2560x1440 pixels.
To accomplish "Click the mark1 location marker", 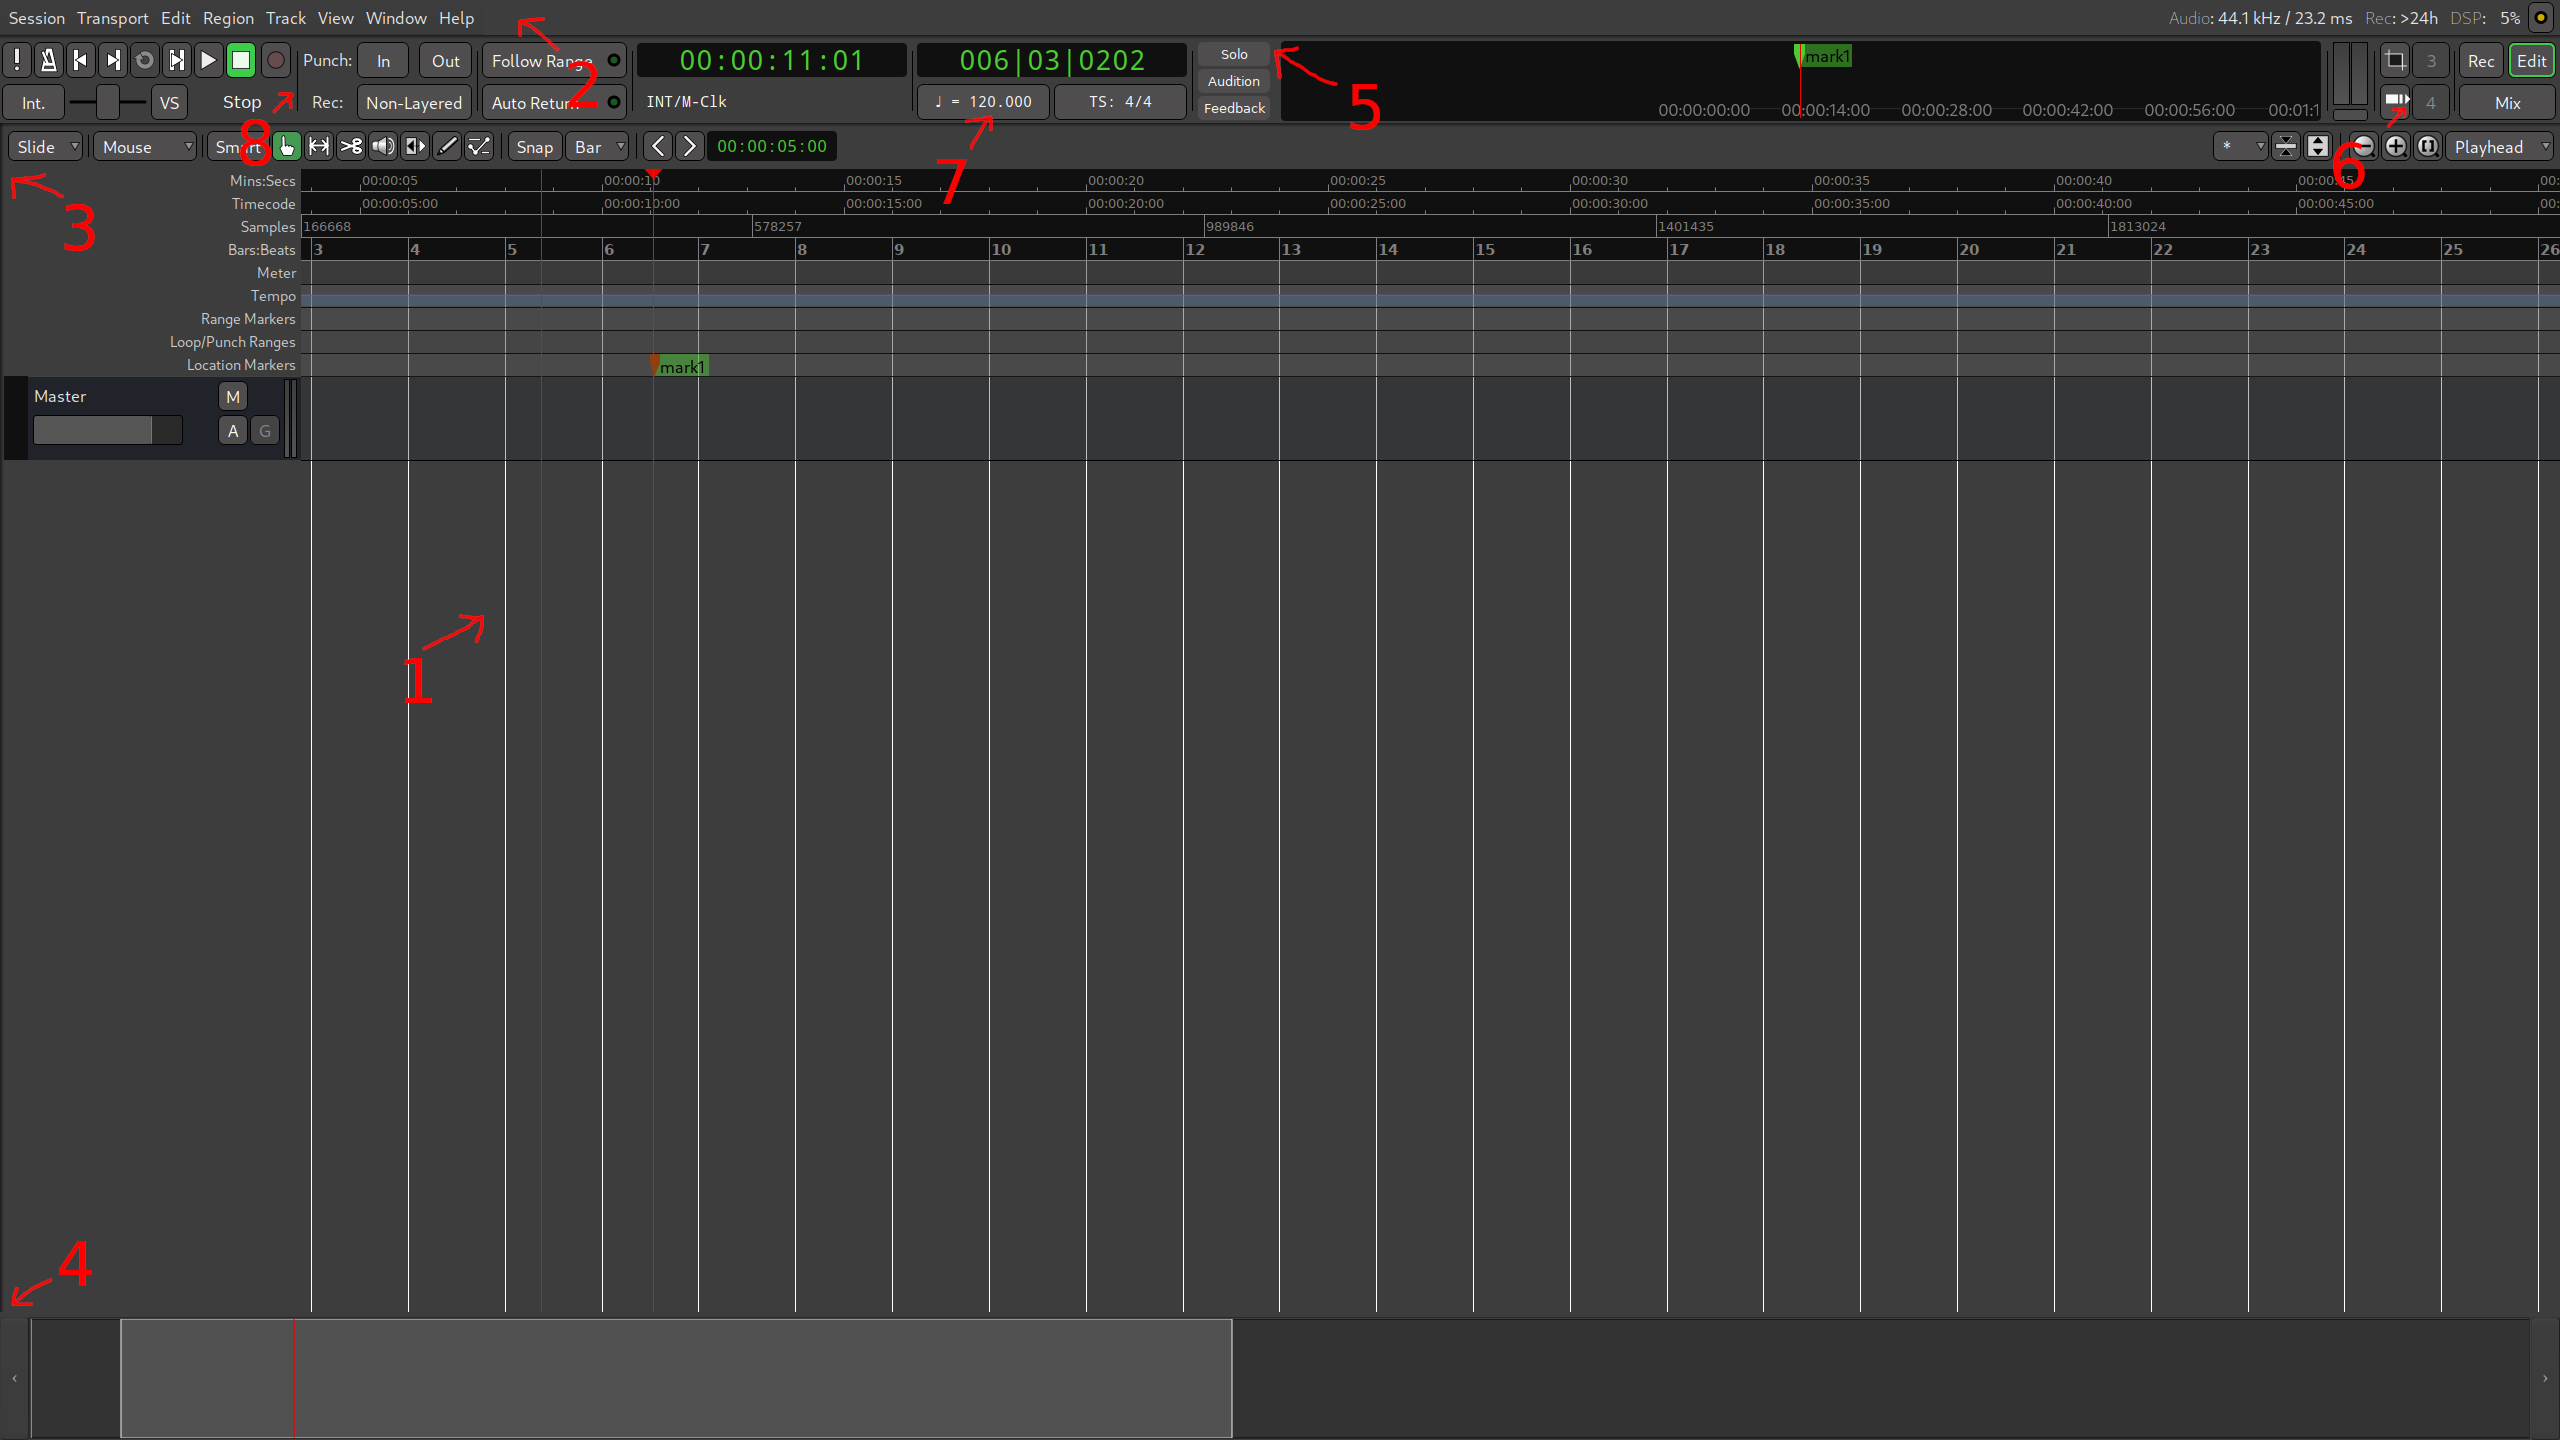I will 680,367.
